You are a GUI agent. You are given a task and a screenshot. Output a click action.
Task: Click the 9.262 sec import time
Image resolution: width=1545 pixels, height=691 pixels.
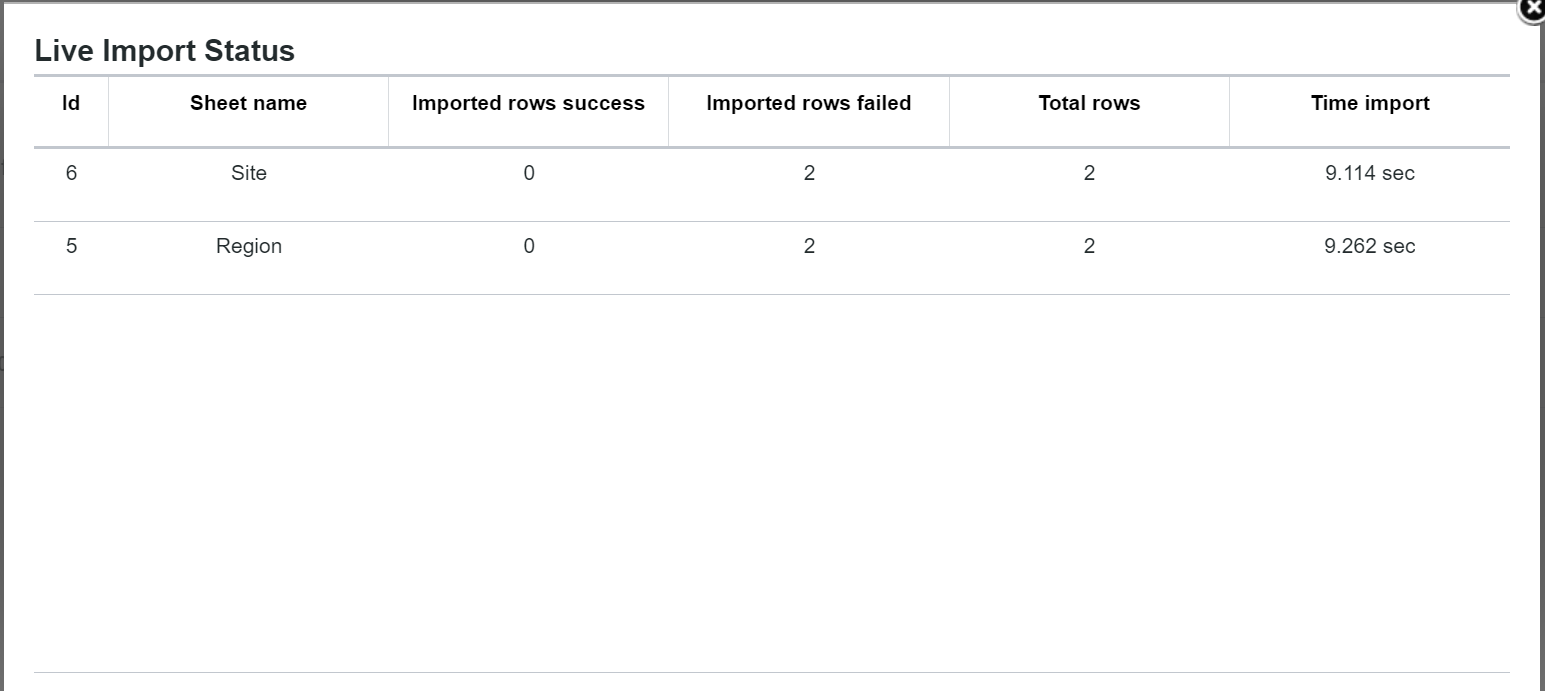point(1369,246)
